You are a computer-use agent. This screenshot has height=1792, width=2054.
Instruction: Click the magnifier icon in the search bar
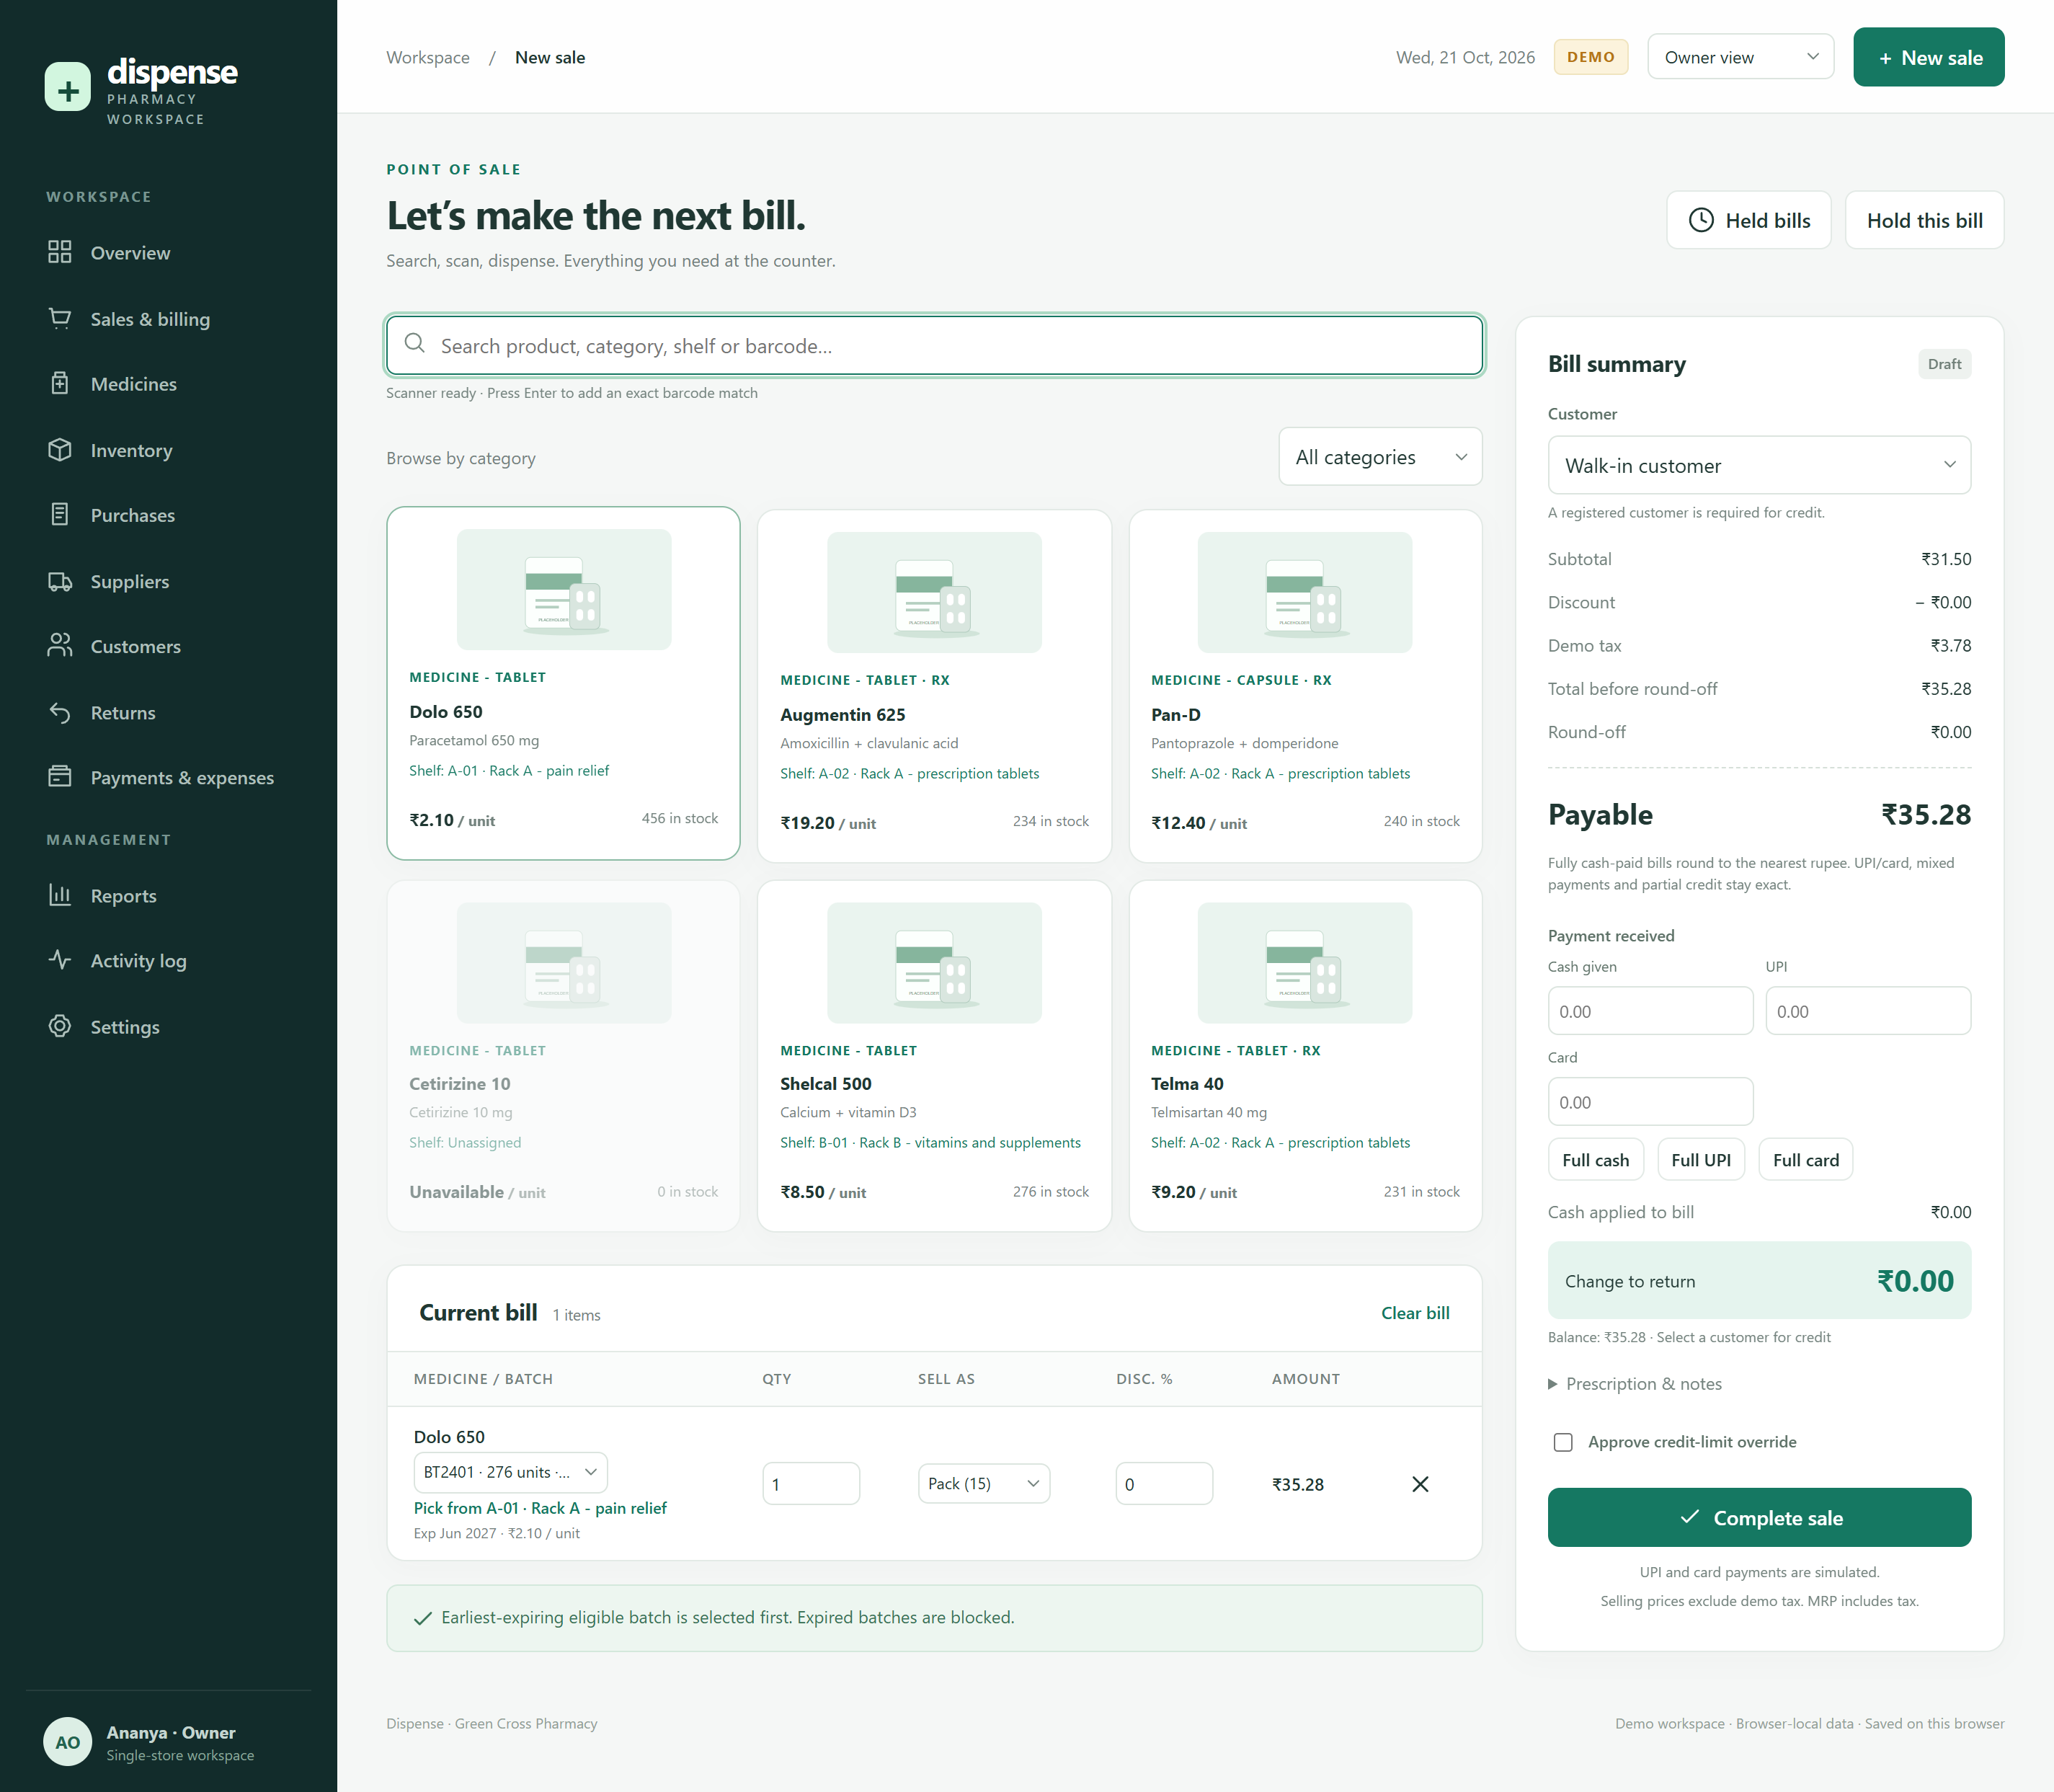coord(414,344)
